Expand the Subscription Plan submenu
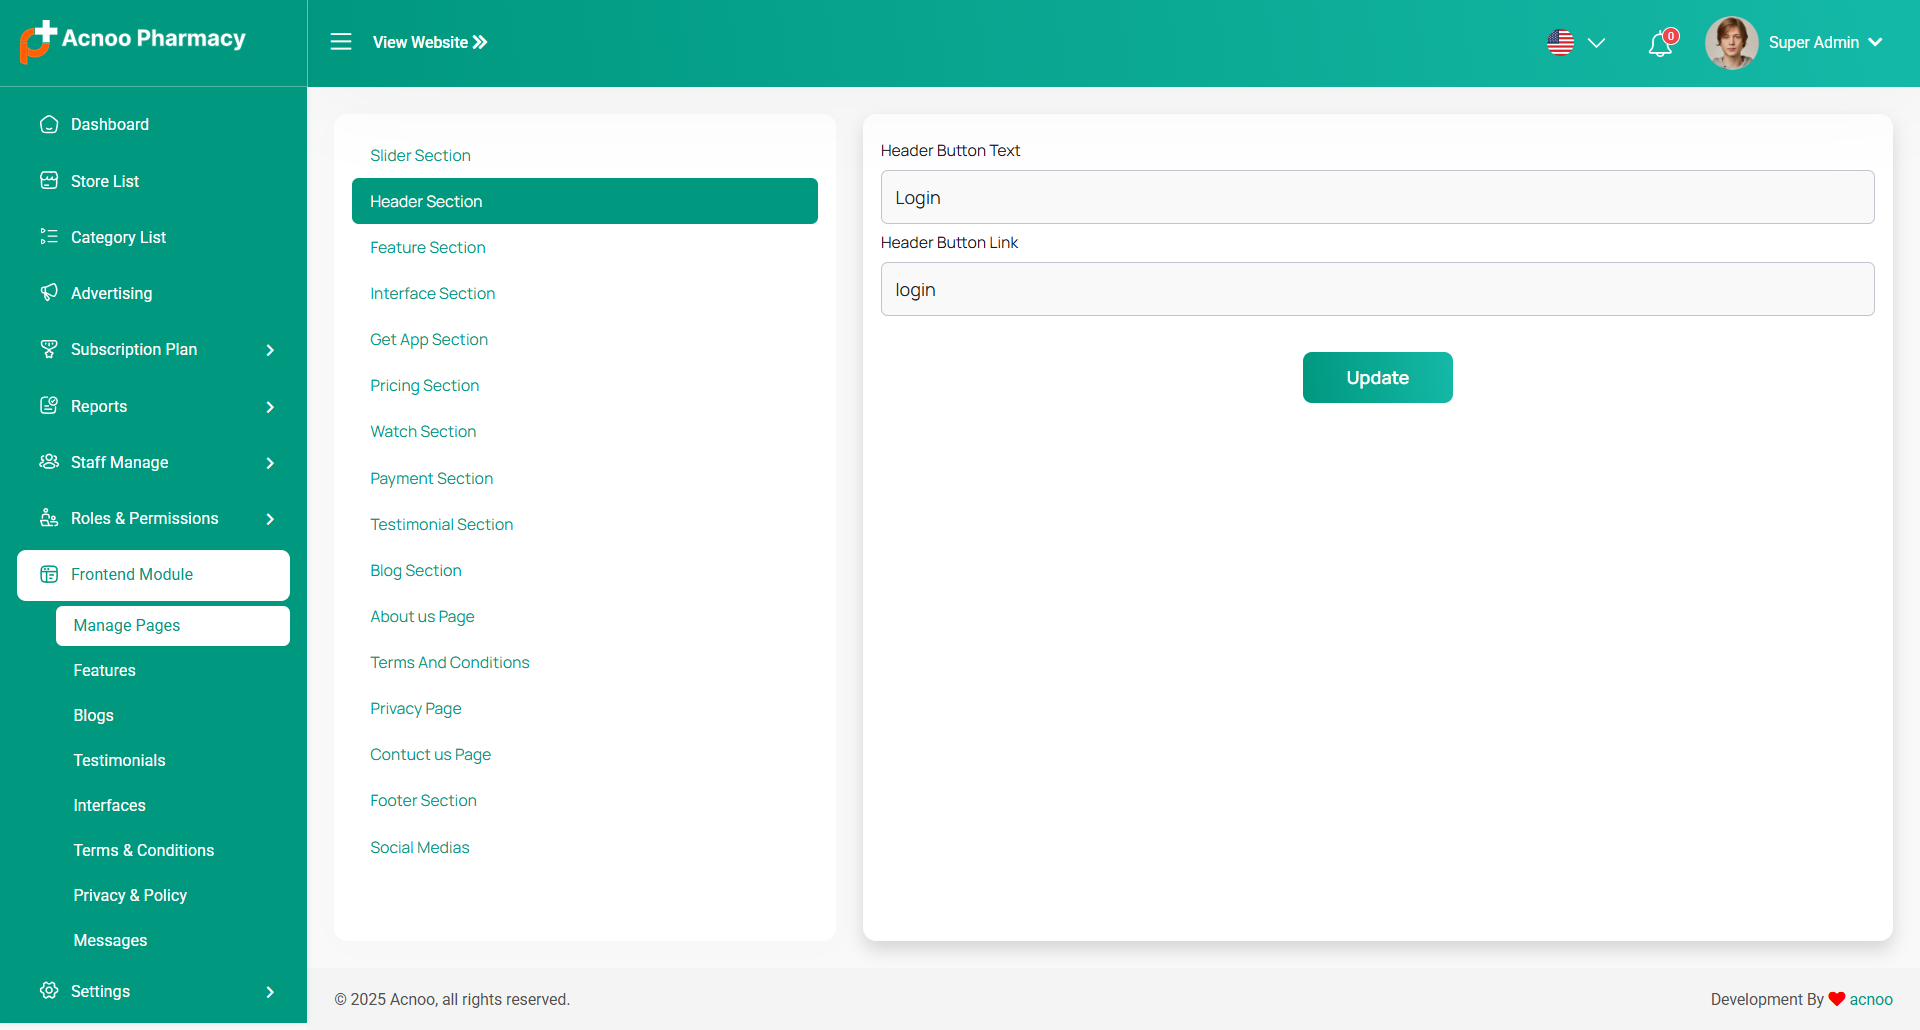The image size is (1920, 1030). coord(270,350)
